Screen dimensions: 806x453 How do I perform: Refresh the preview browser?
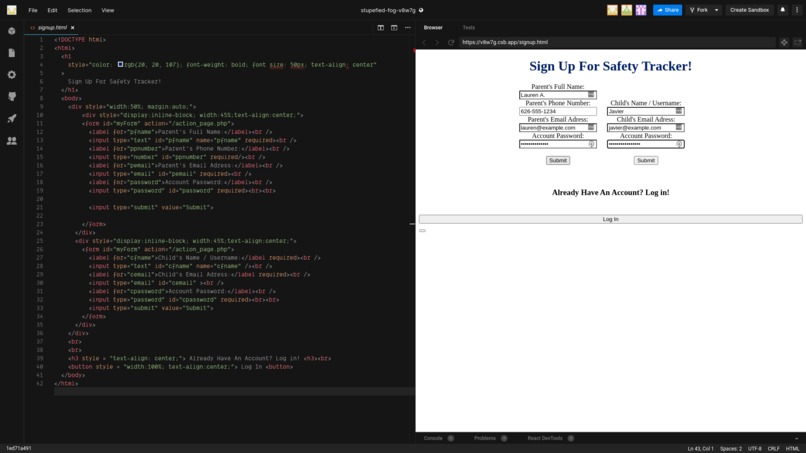tap(451, 42)
